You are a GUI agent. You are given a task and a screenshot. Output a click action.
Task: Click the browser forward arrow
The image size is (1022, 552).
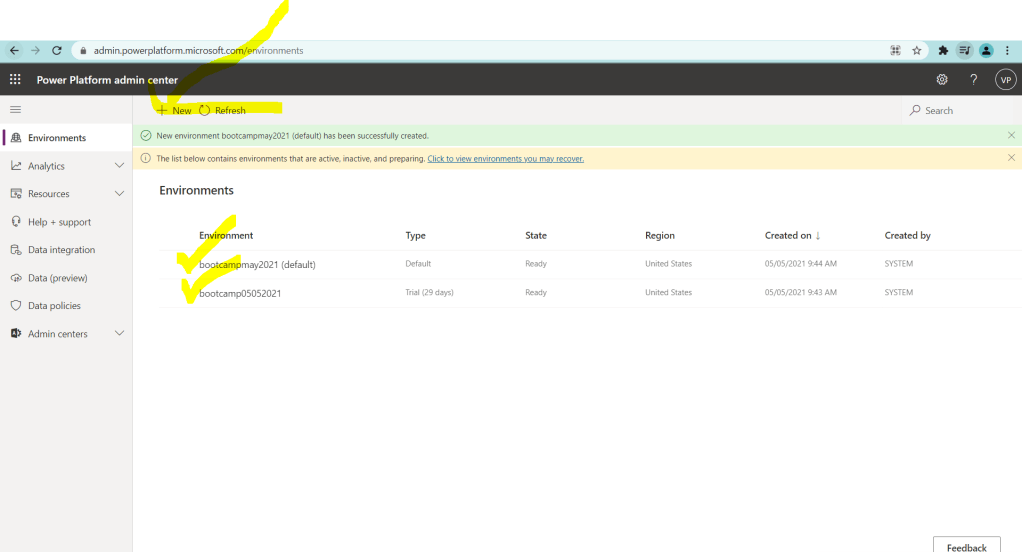36,50
